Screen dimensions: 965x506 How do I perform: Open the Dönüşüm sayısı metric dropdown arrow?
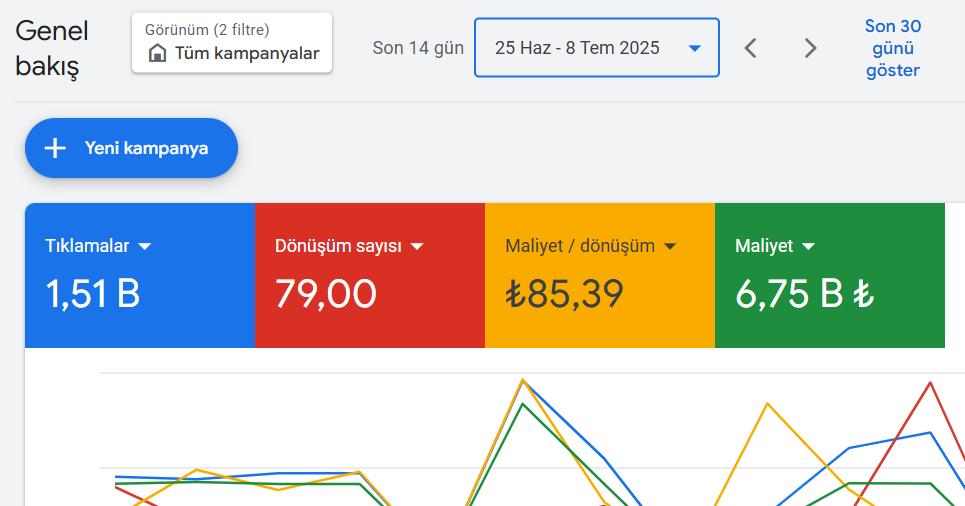click(x=417, y=246)
